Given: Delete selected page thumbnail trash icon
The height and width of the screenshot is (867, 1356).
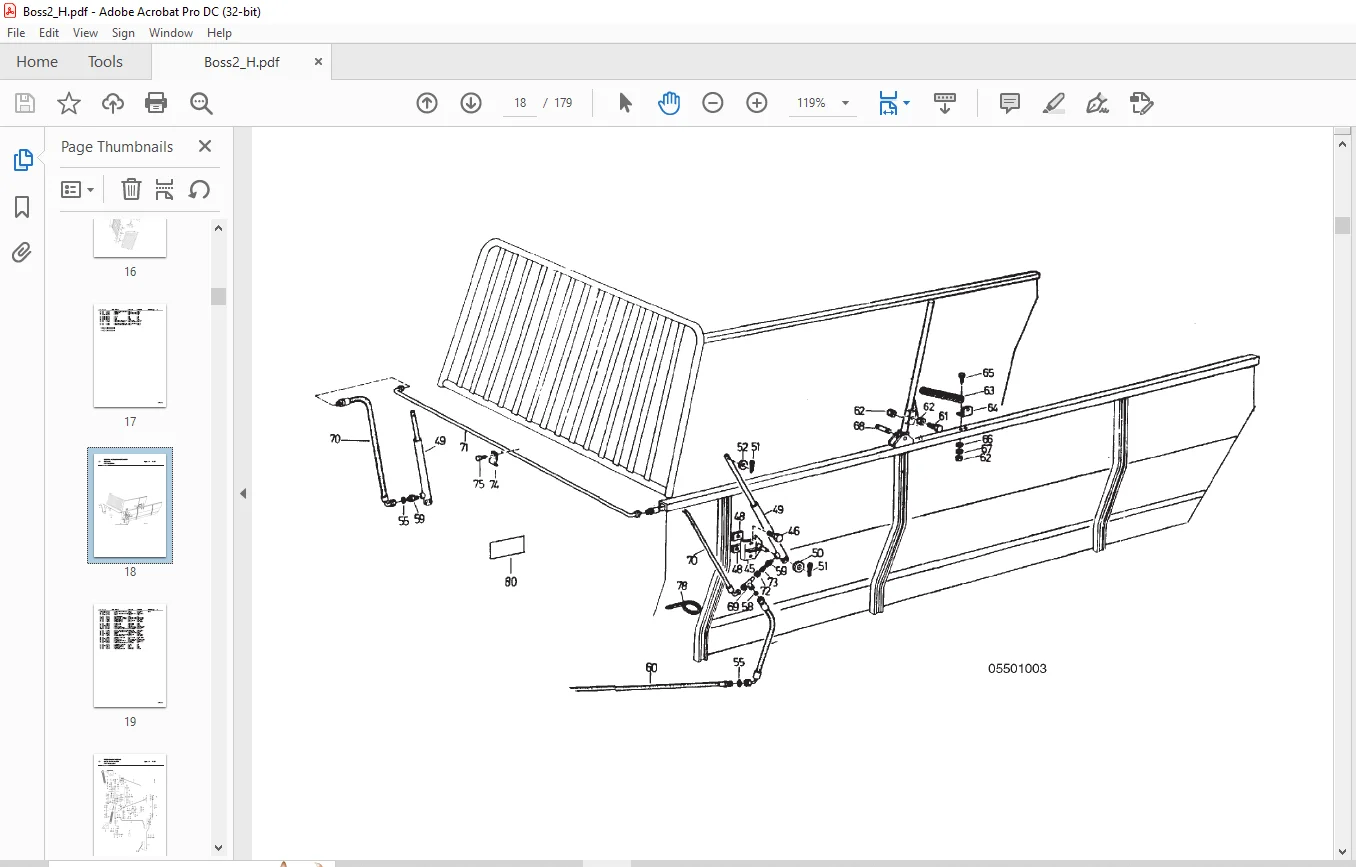Looking at the screenshot, I should click(131, 189).
